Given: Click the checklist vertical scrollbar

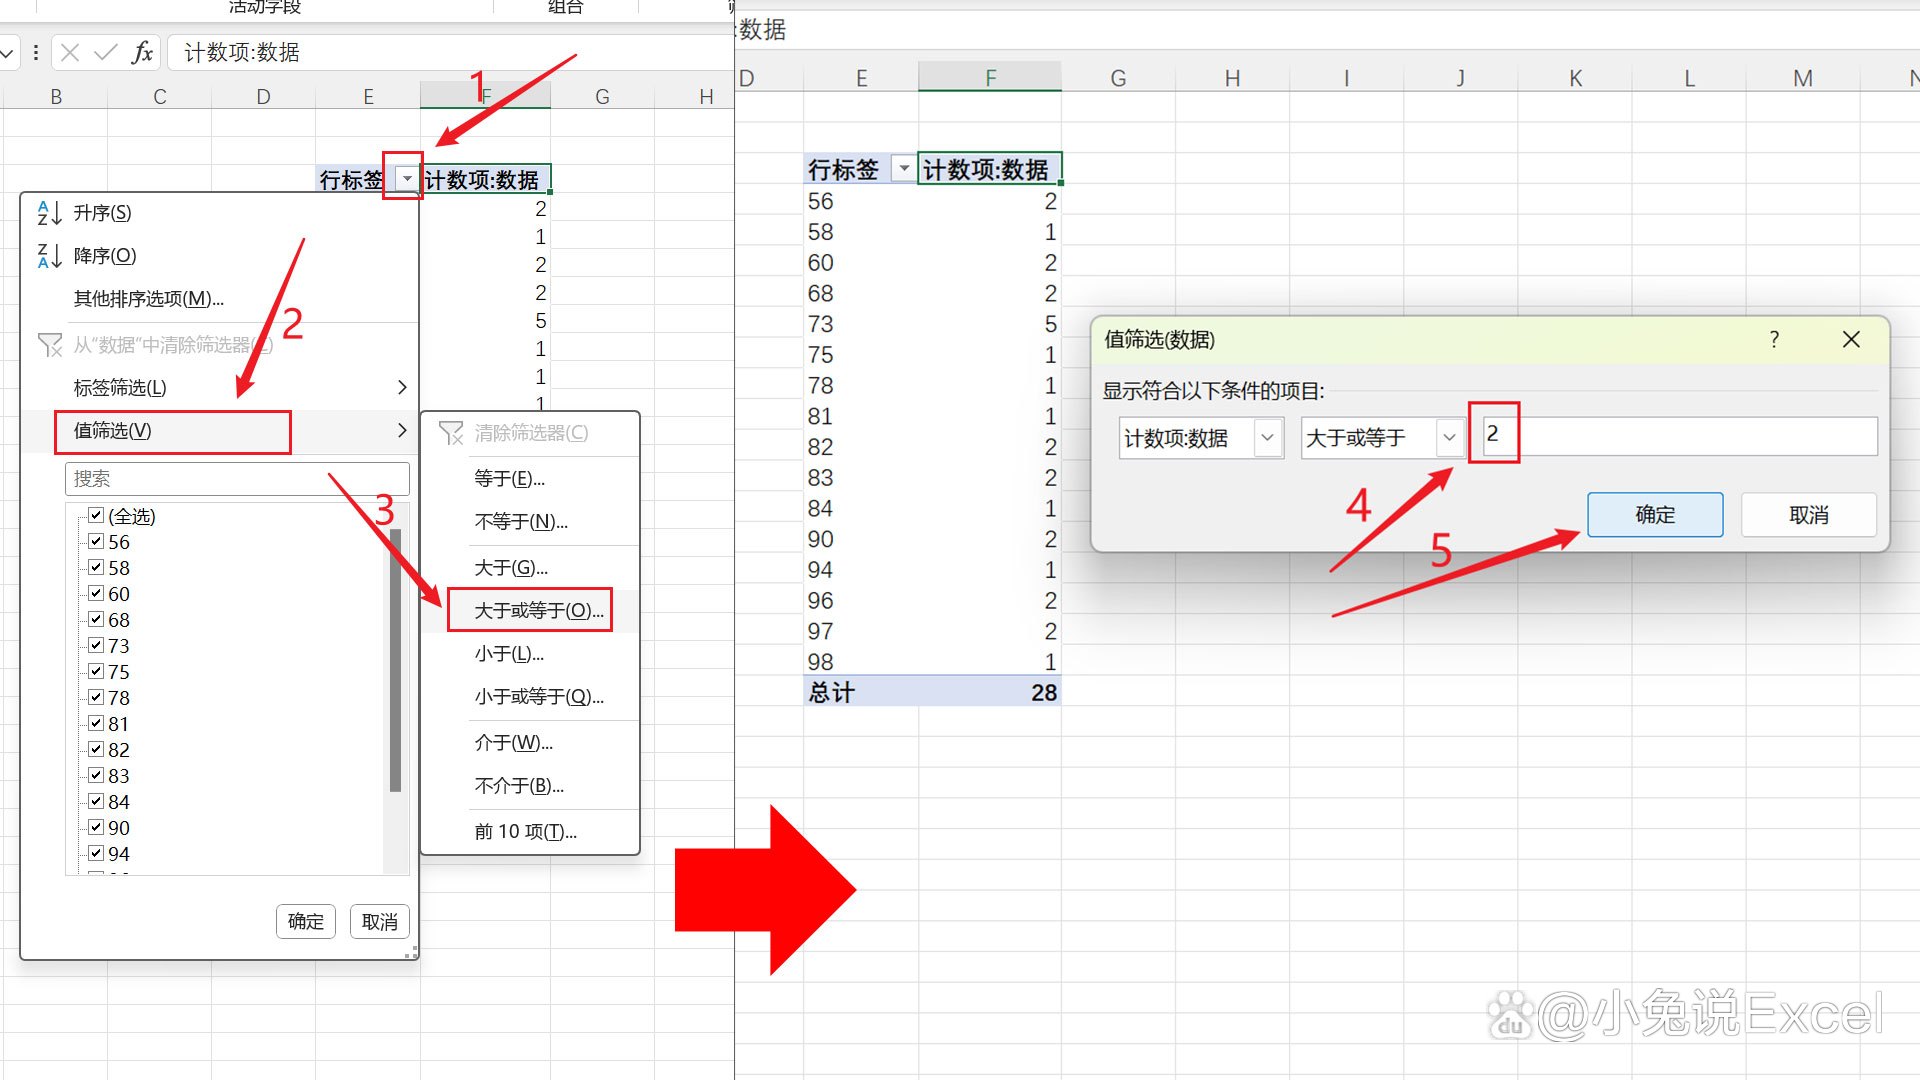Looking at the screenshot, I should coord(396,660).
